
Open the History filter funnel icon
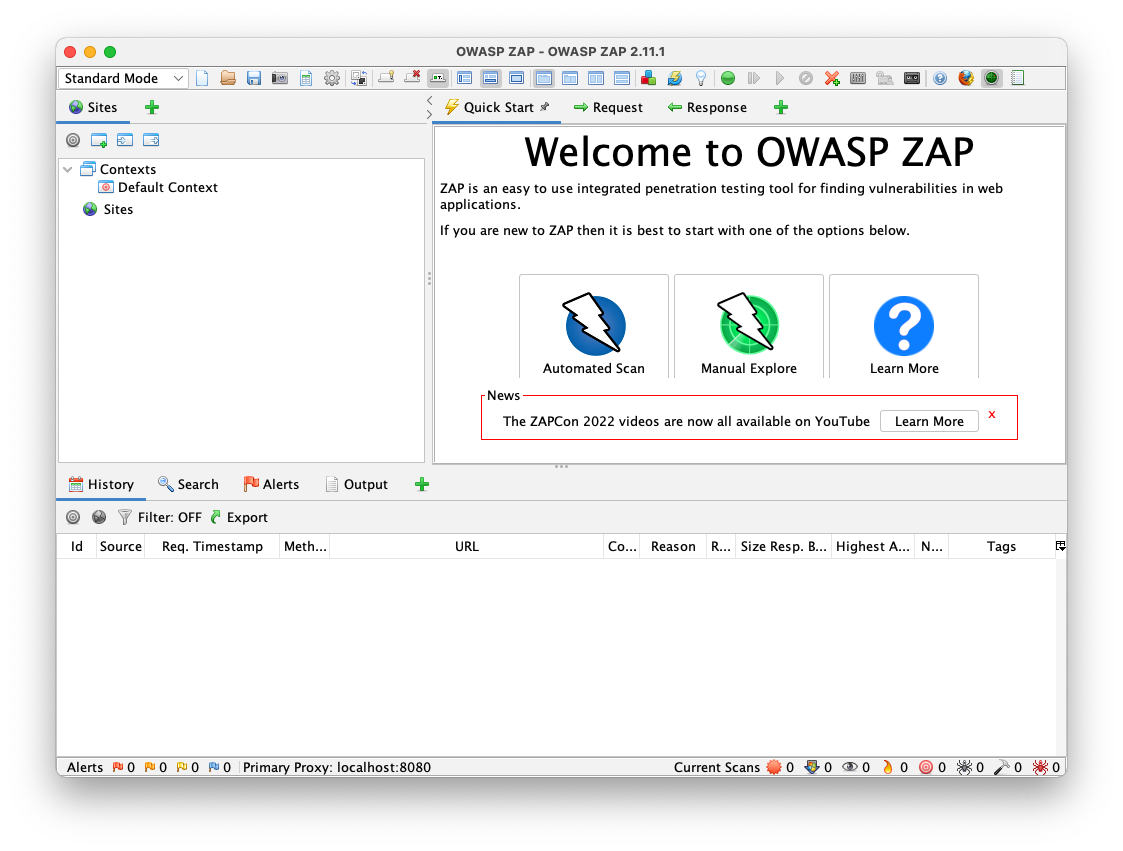pos(125,517)
